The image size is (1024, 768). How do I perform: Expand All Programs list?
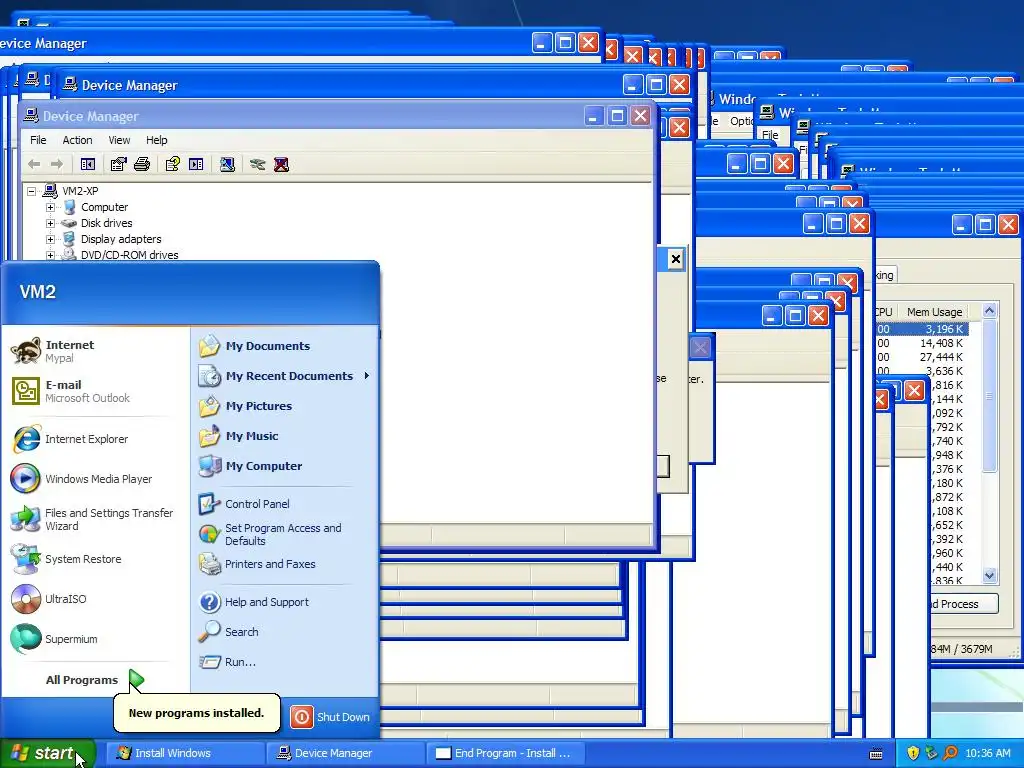tap(95, 680)
